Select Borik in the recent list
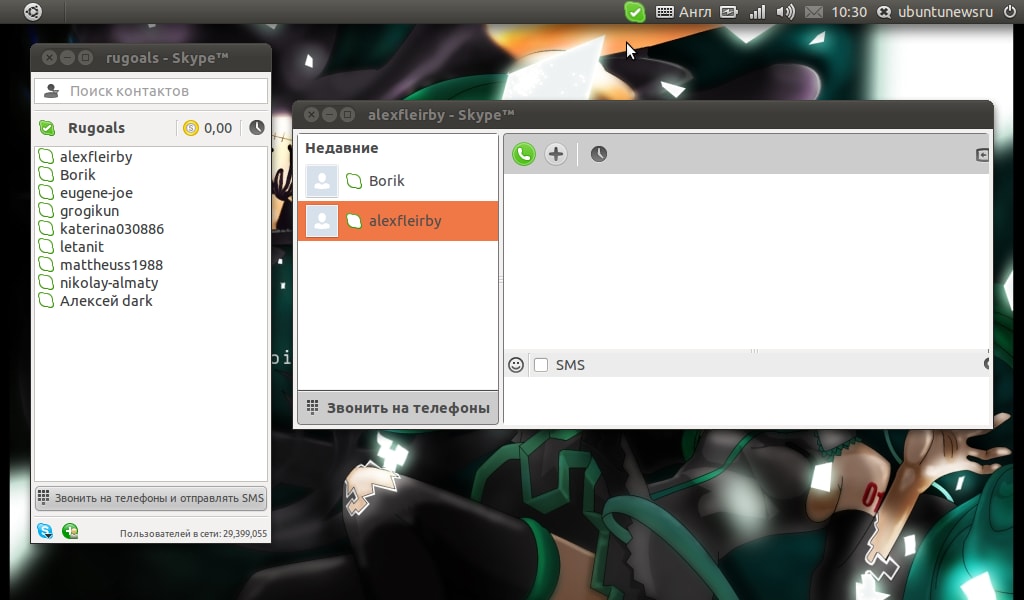1024x600 pixels. tap(398, 181)
